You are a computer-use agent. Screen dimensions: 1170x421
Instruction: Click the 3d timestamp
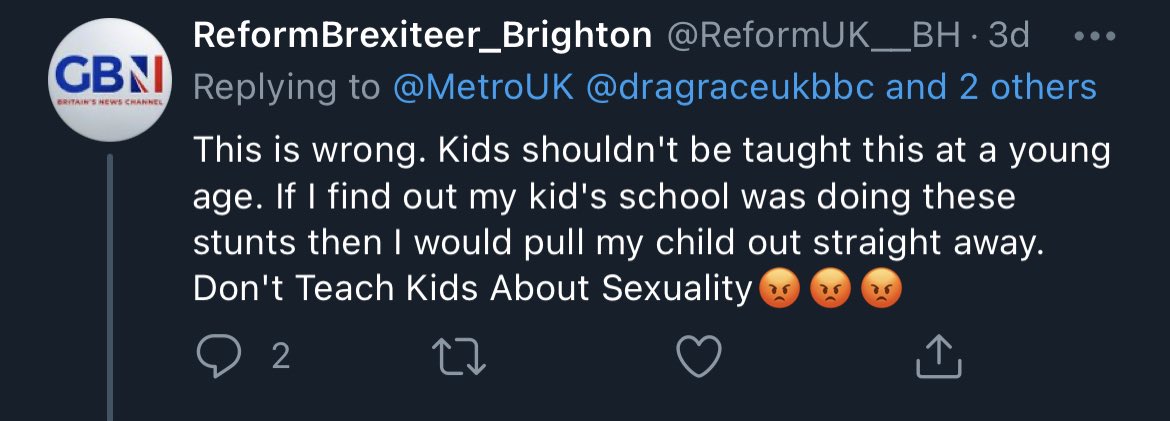pos(1008,35)
